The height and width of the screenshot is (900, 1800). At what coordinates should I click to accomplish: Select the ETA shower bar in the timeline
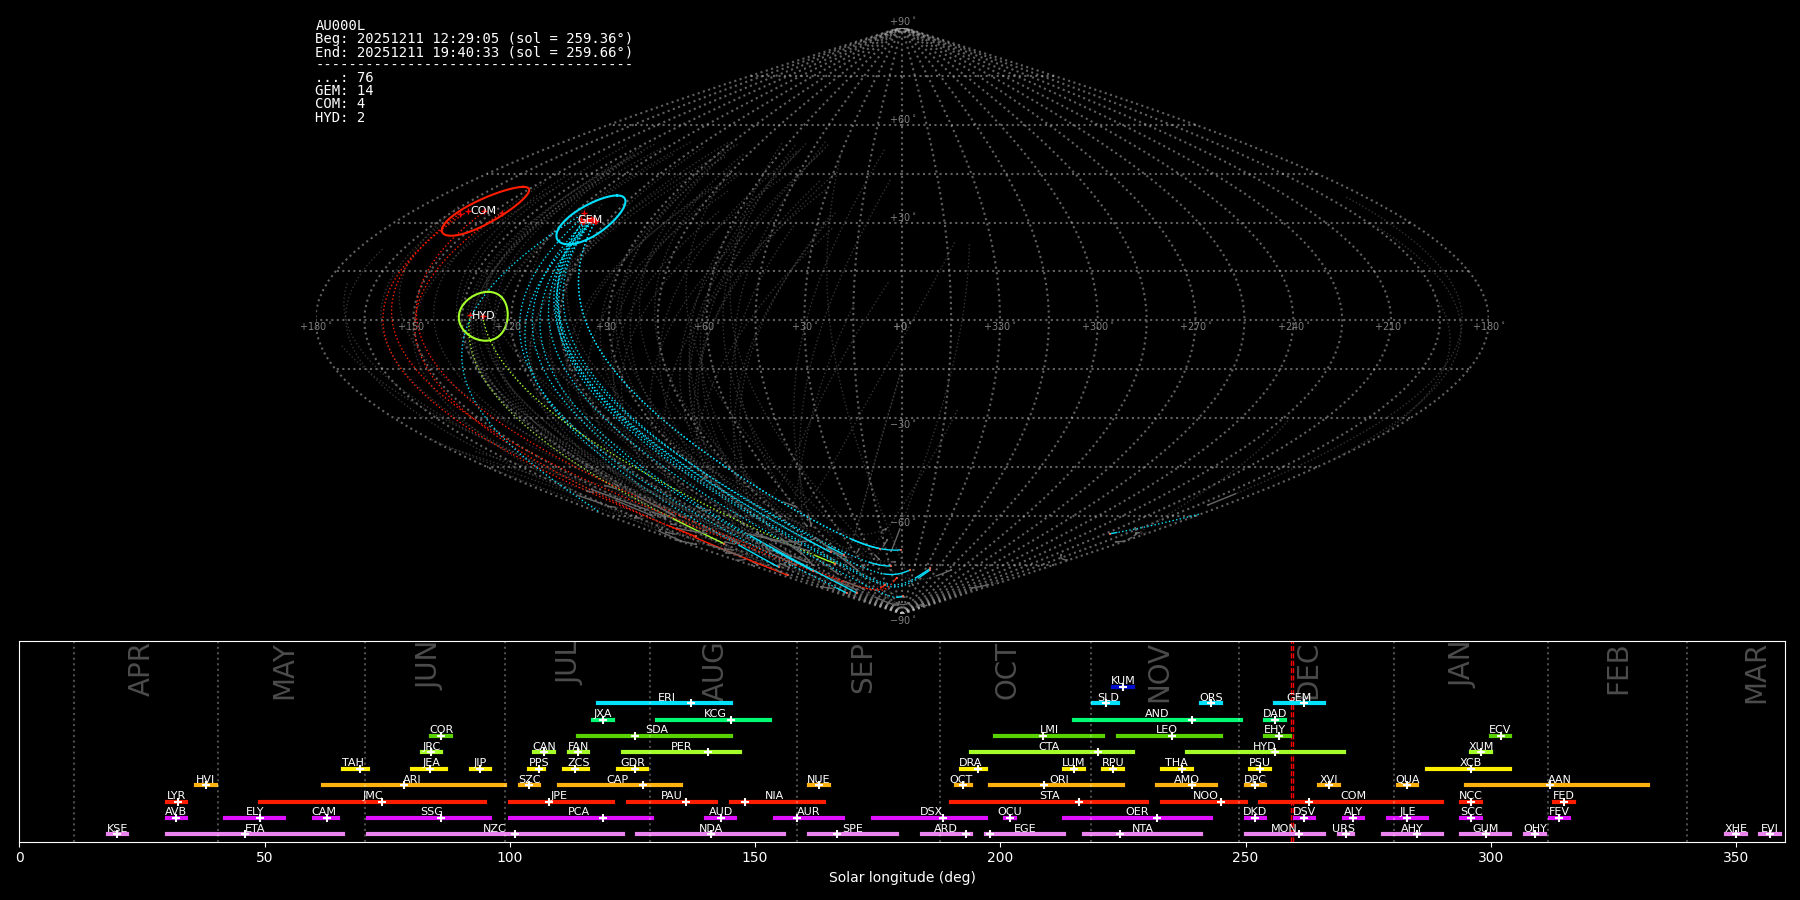point(255,834)
